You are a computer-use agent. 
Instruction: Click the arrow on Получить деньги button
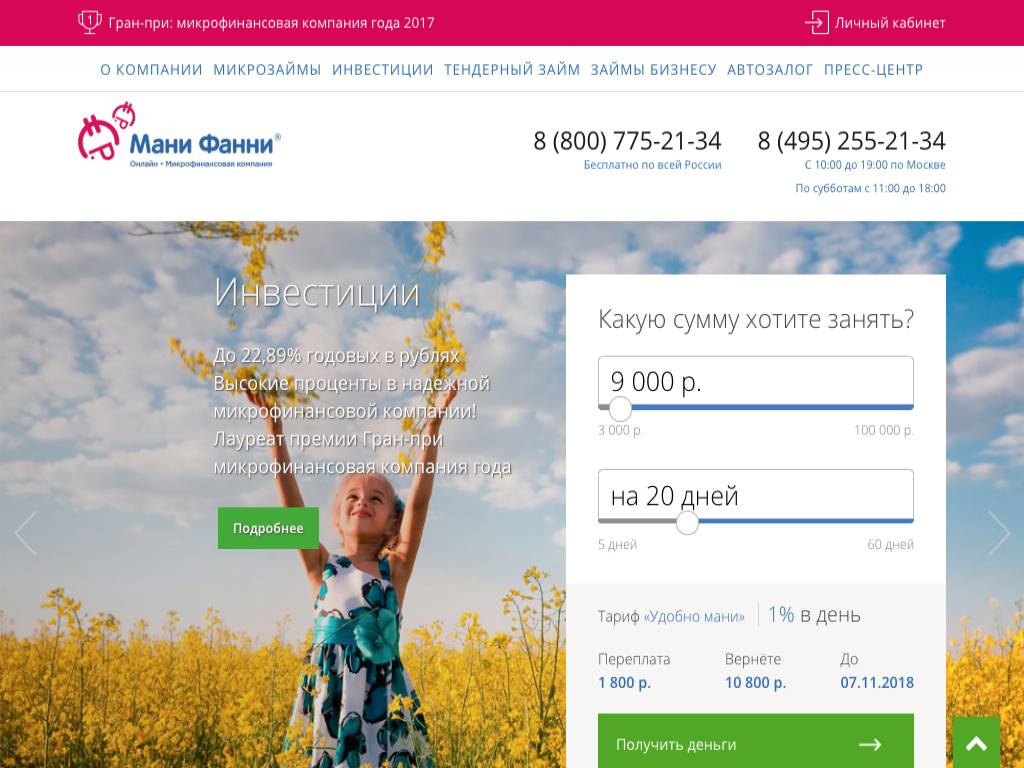point(870,744)
